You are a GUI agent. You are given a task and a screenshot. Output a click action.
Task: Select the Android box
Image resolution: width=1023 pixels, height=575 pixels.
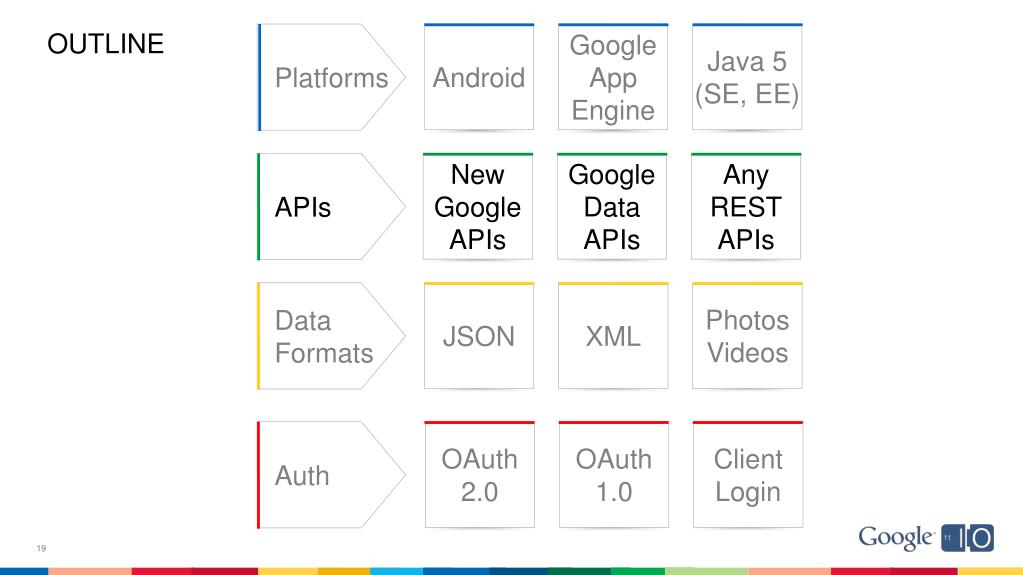point(479,77)
